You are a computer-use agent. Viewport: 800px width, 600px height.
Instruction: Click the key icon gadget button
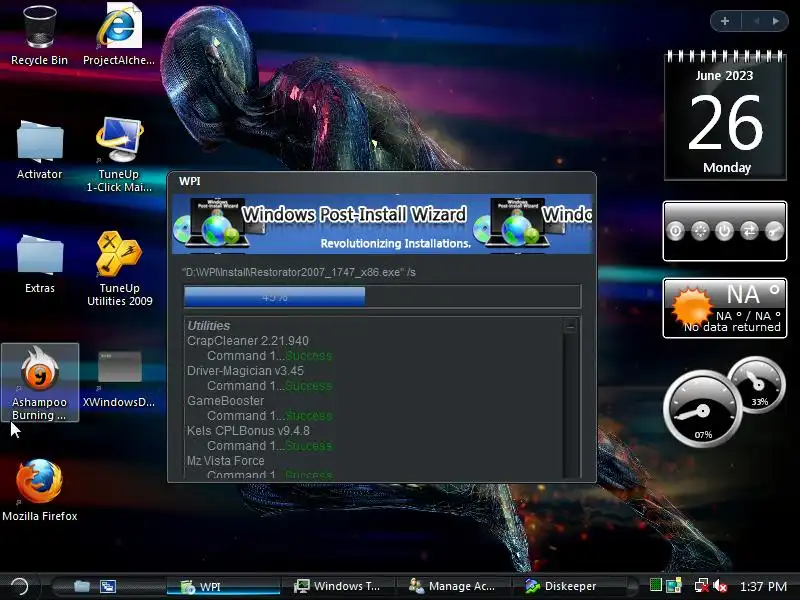point(774,231)
